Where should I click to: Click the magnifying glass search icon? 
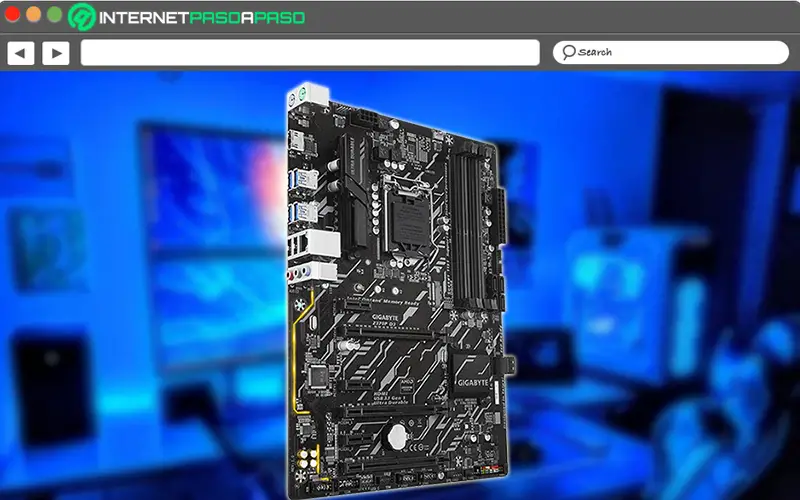pyautogui.click(x=568, y=52)
